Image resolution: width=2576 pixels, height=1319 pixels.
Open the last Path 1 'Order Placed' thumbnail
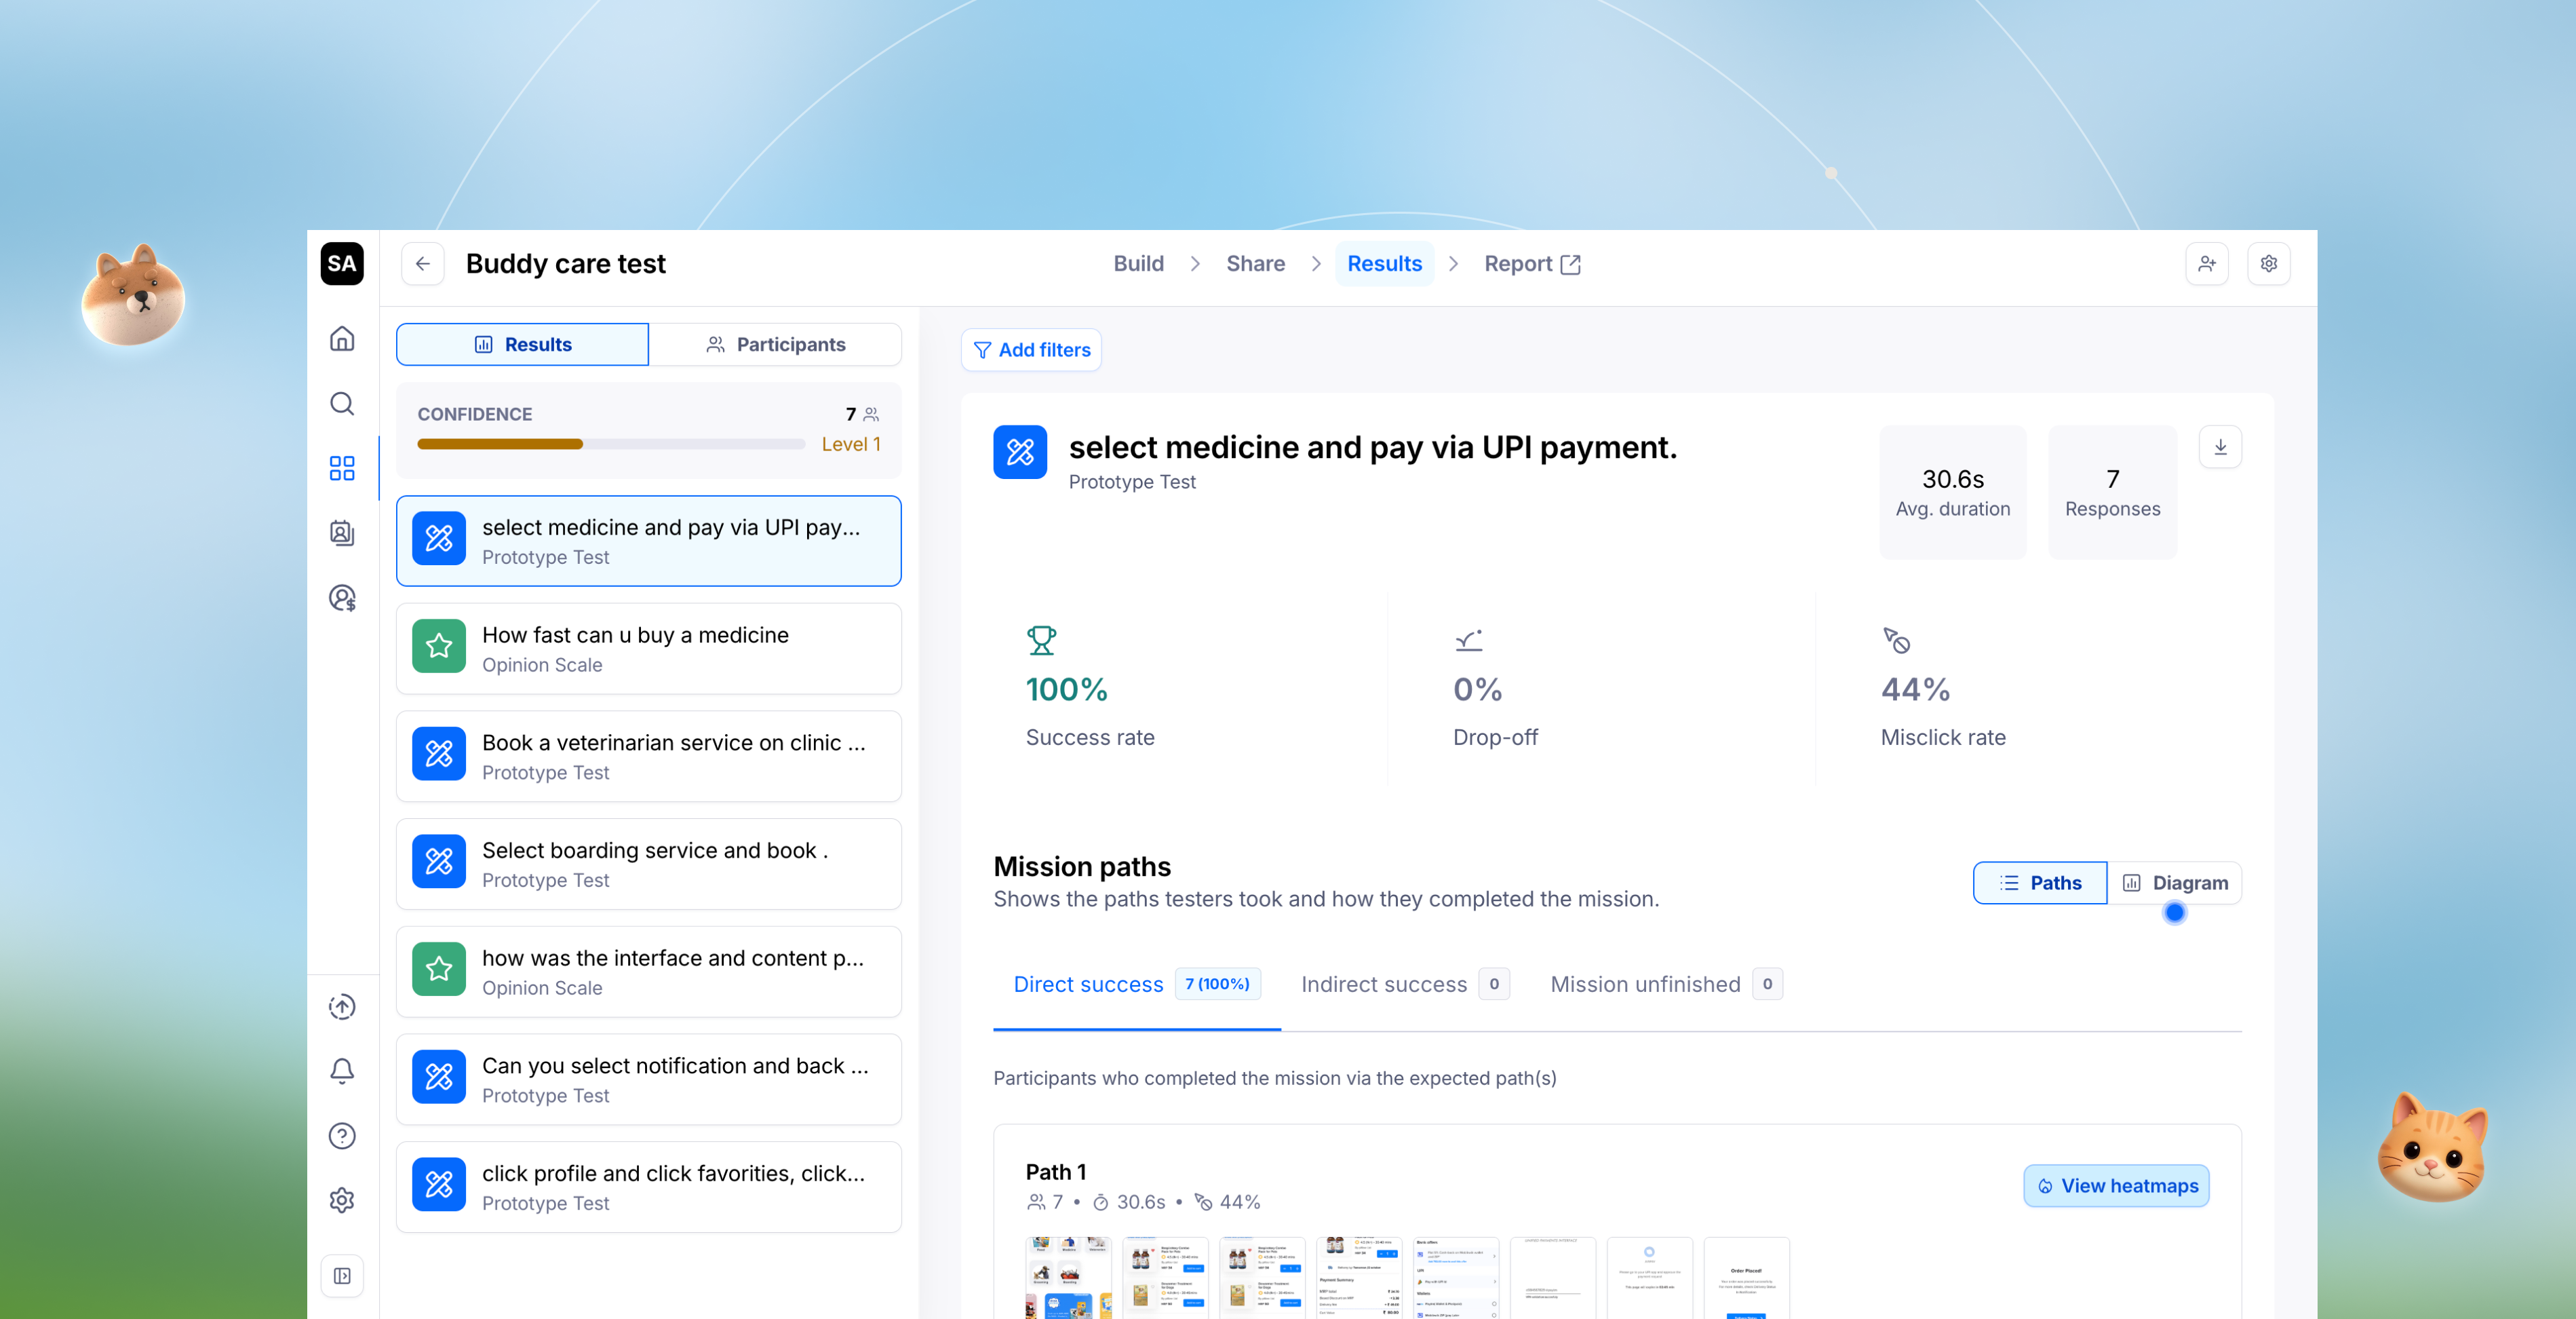coord(1746,1278)
